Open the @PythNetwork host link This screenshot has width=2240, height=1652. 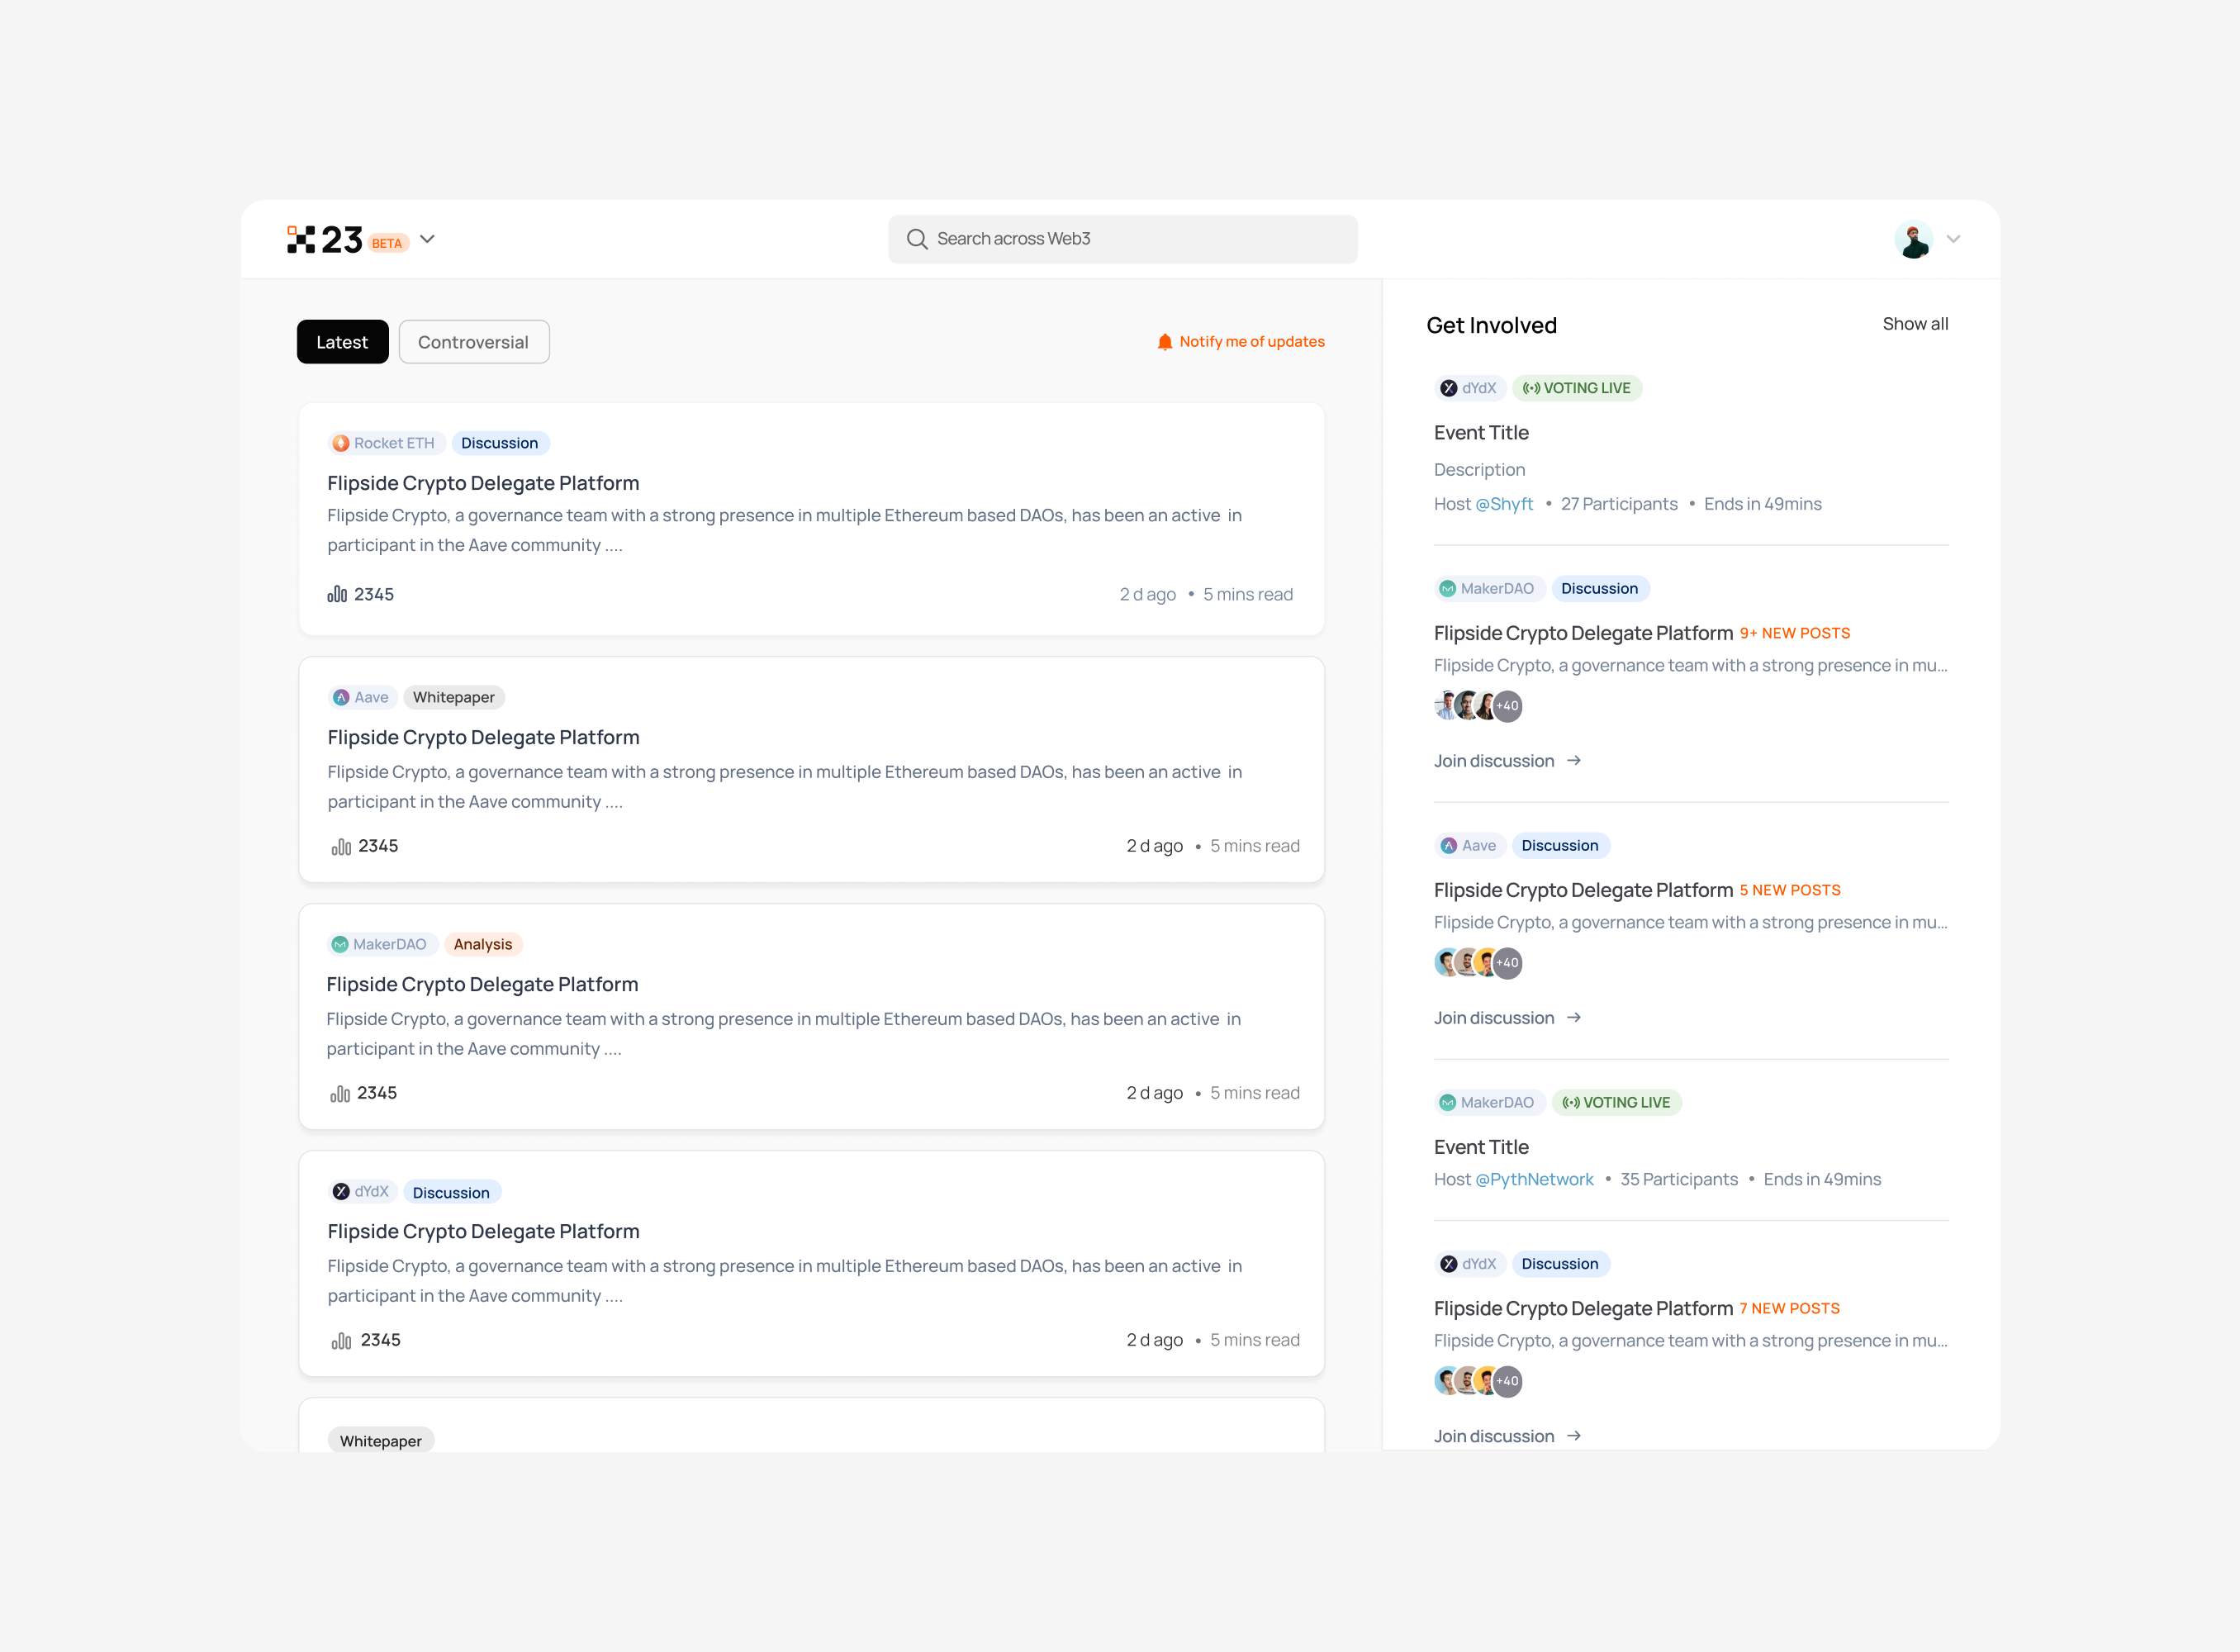coord(1534,1179)
